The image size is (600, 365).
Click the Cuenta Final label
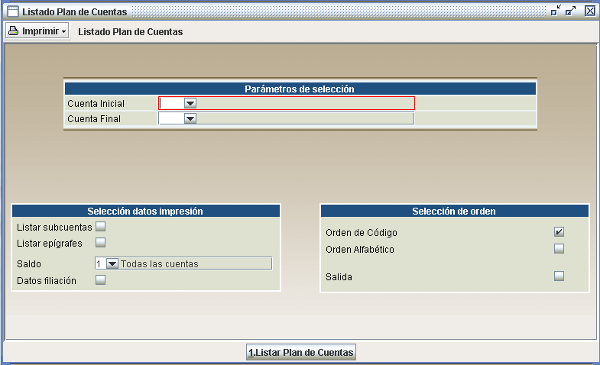pos(94,119)
